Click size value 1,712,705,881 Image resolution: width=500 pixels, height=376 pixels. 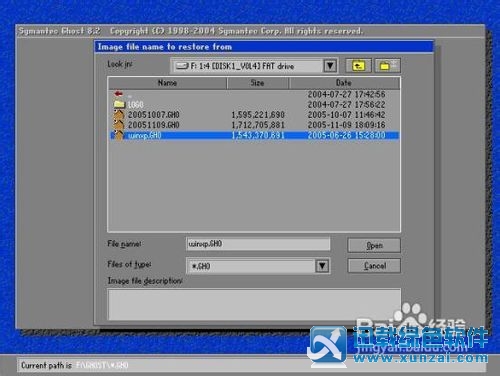point(258,125)
